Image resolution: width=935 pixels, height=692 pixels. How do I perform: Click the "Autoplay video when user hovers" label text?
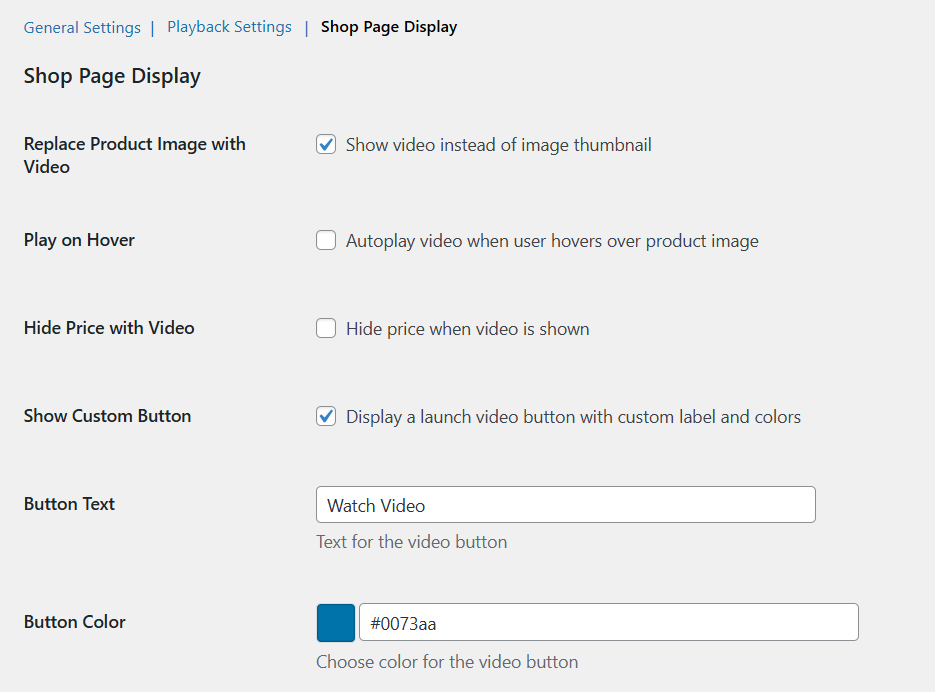(552, 241)
